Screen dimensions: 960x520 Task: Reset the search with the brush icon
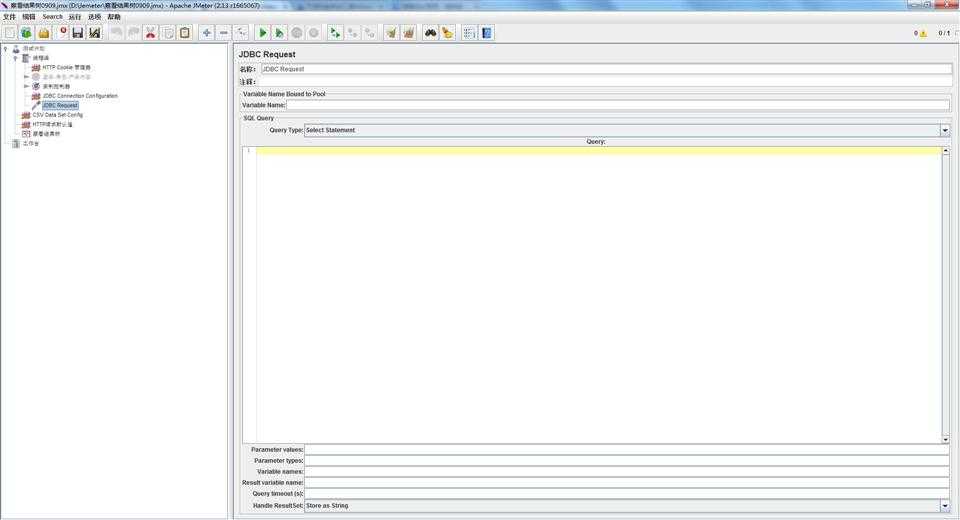tap(448, 33)
